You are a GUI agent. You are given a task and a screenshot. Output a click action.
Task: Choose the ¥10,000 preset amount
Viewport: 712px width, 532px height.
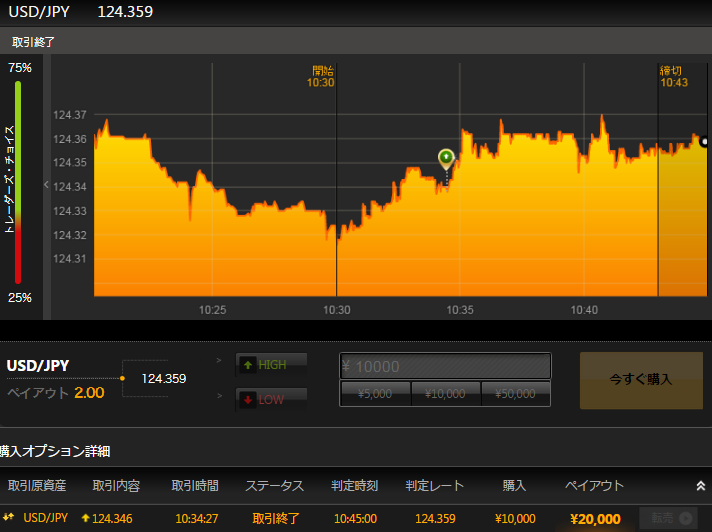point(445,394)
